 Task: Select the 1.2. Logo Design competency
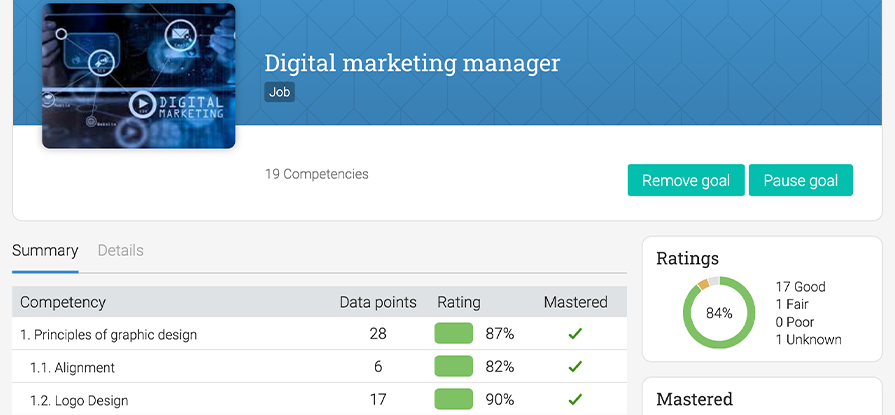79,400
